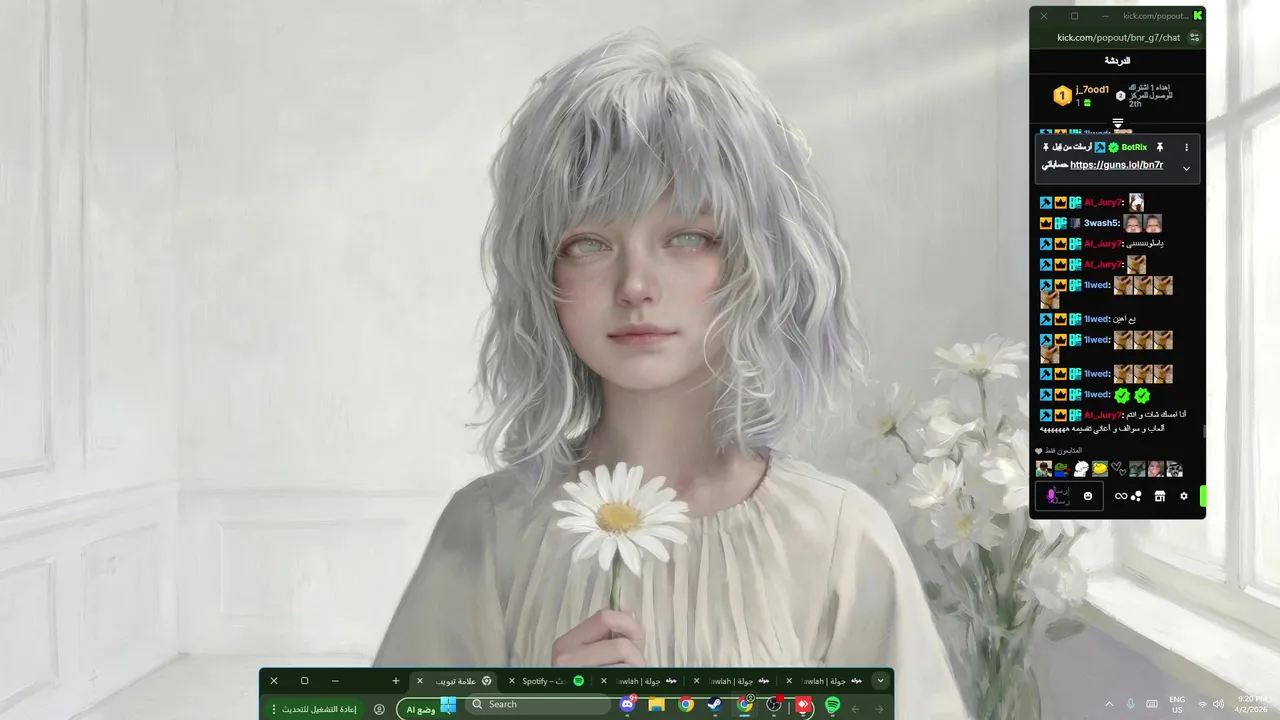Open chat settings gear icon
Screen dimensions: 1280x720
click(1184, 496)
